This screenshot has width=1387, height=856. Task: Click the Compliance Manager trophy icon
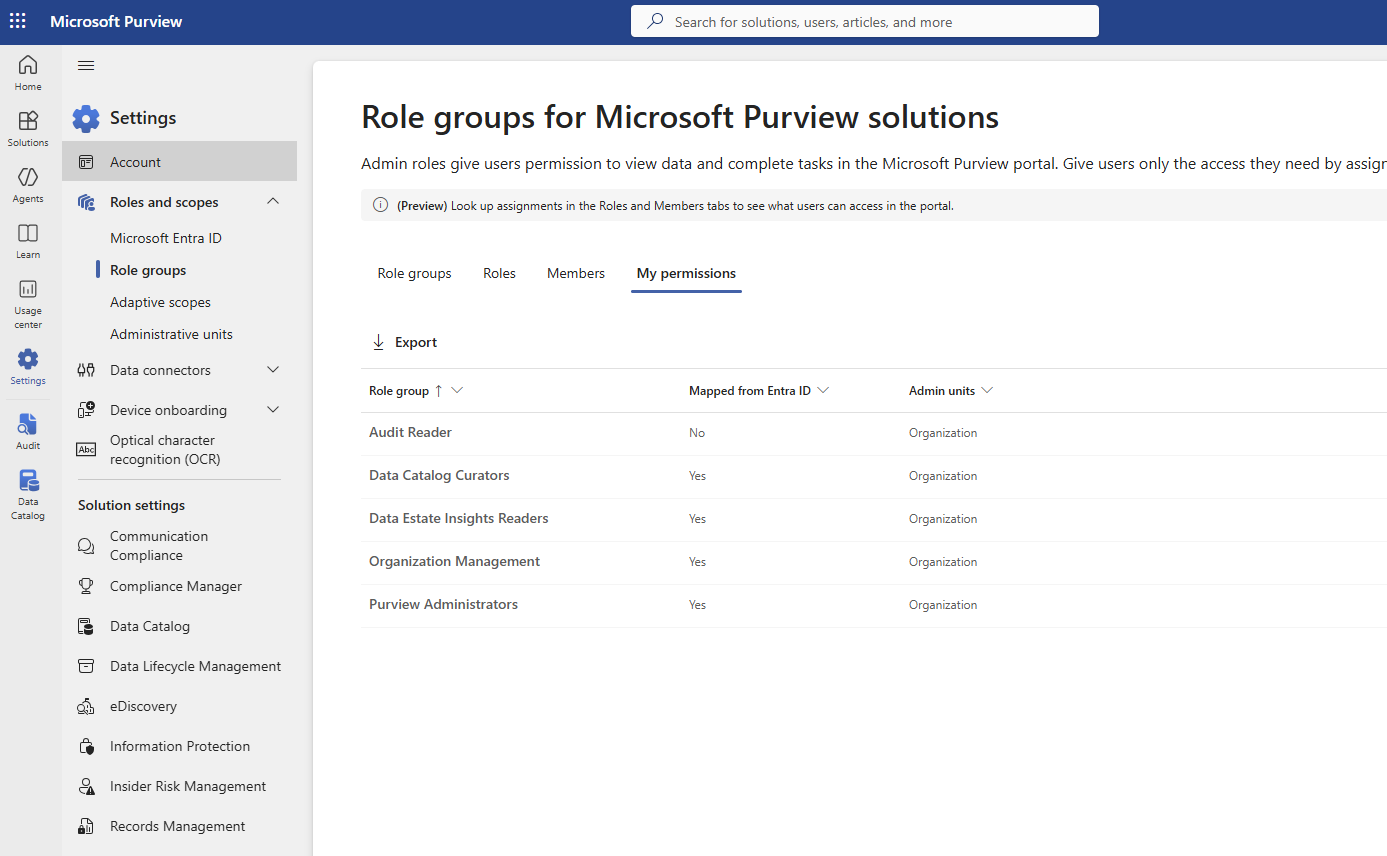tap(86, 586)
